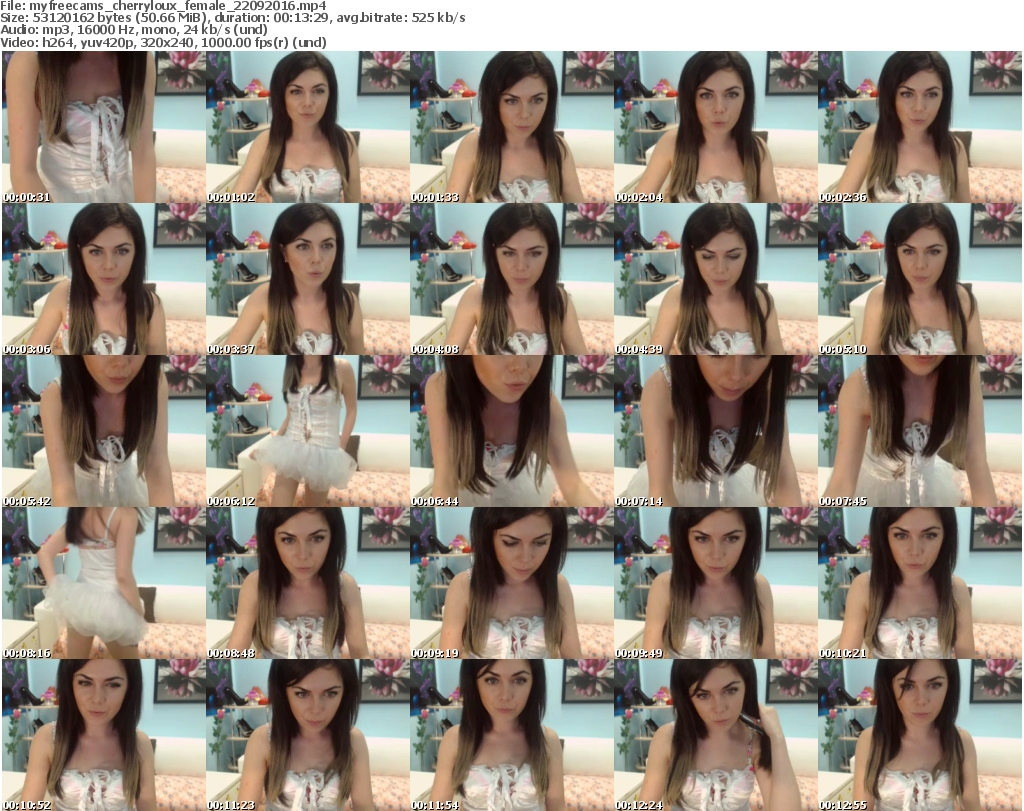Select the thumbnail timestamped 00:08:48
This screenshot has height=811, width=1024.
308,583
